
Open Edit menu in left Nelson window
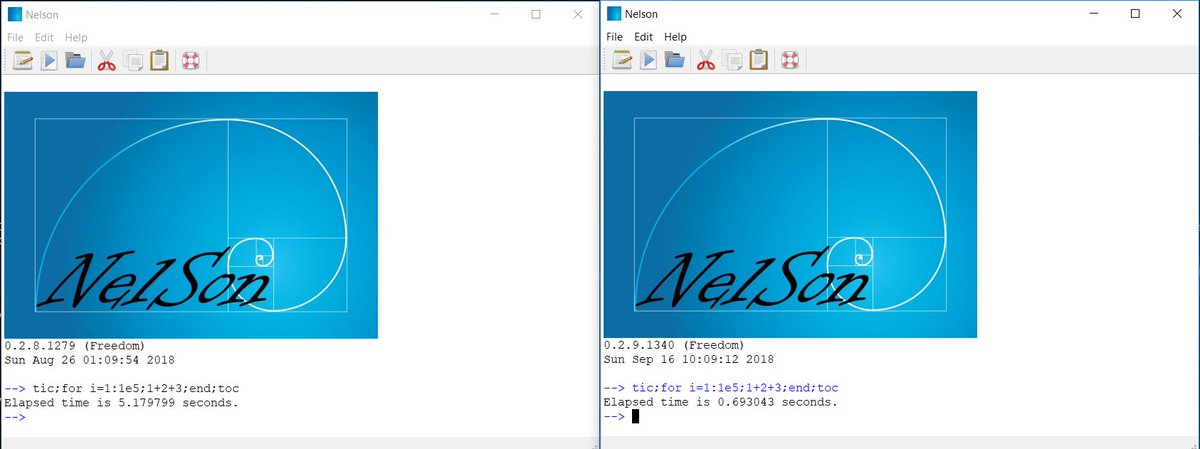point(44,37)
